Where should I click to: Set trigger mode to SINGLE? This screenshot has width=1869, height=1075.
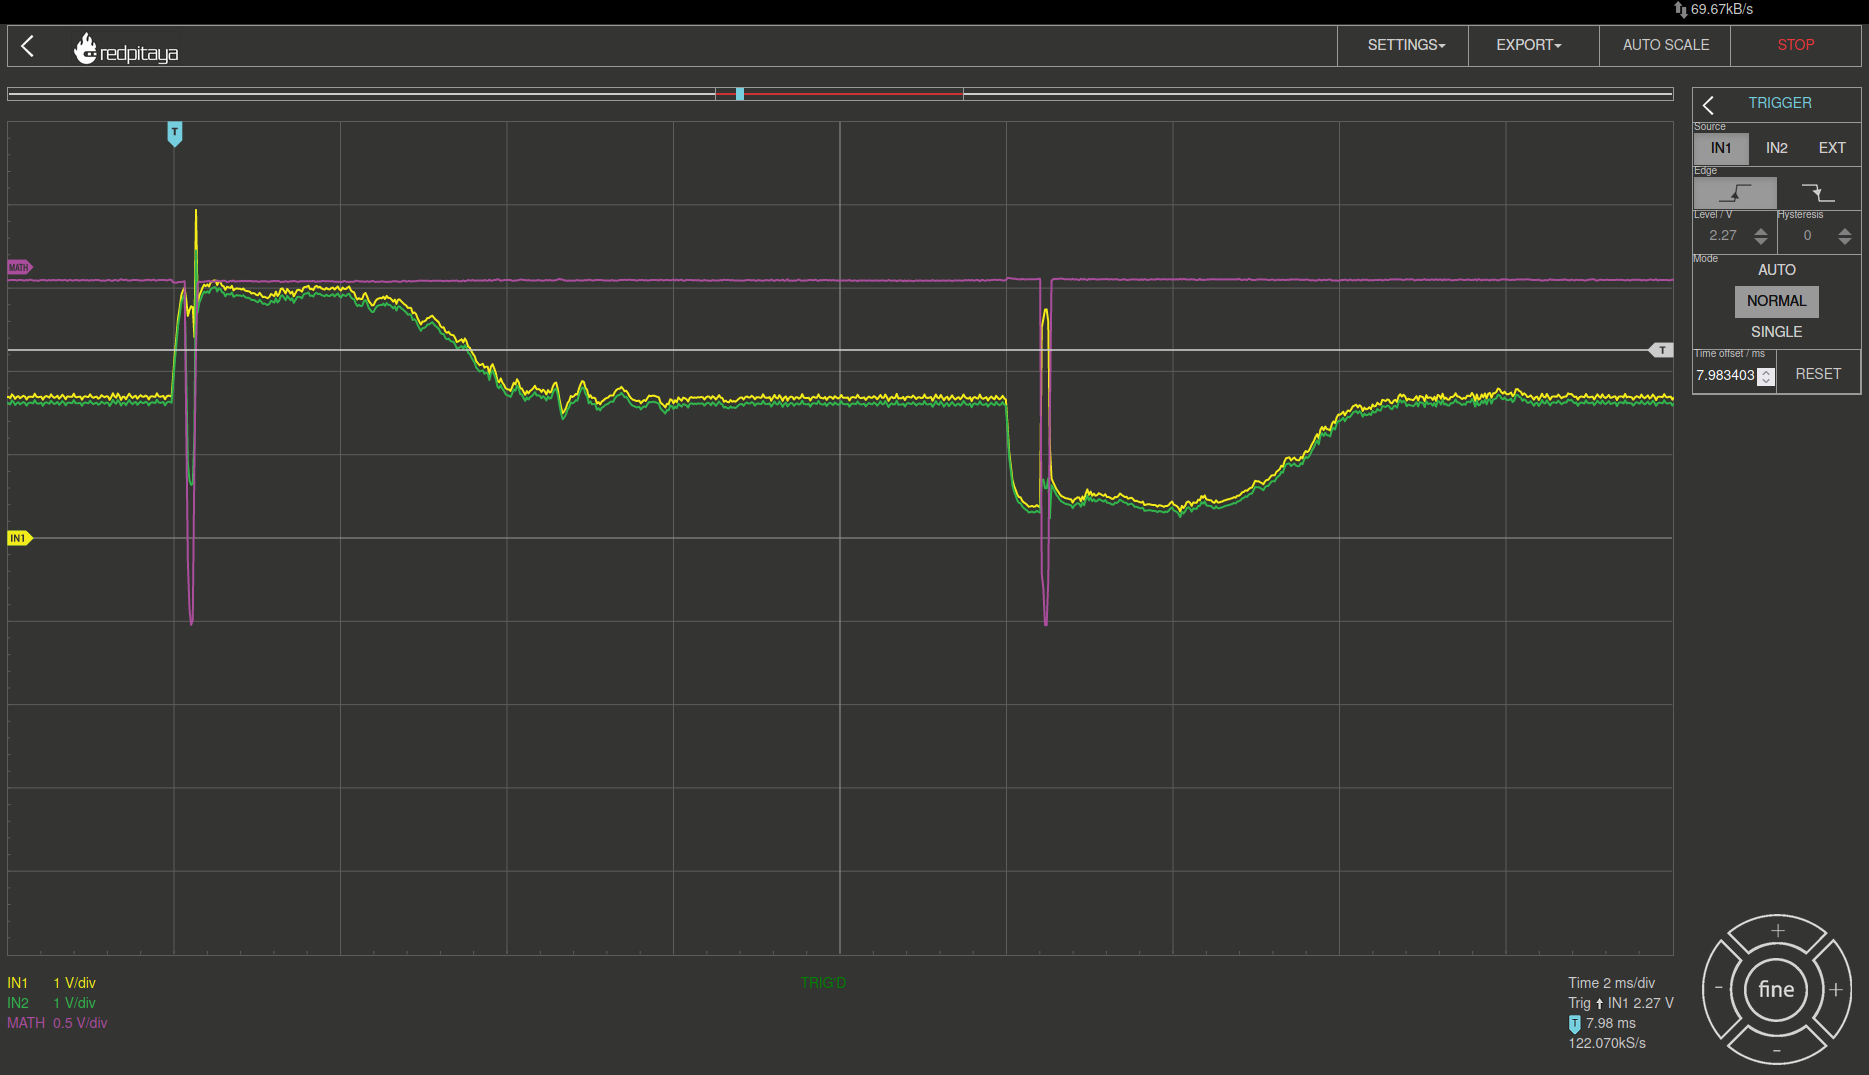point(1777,332)
